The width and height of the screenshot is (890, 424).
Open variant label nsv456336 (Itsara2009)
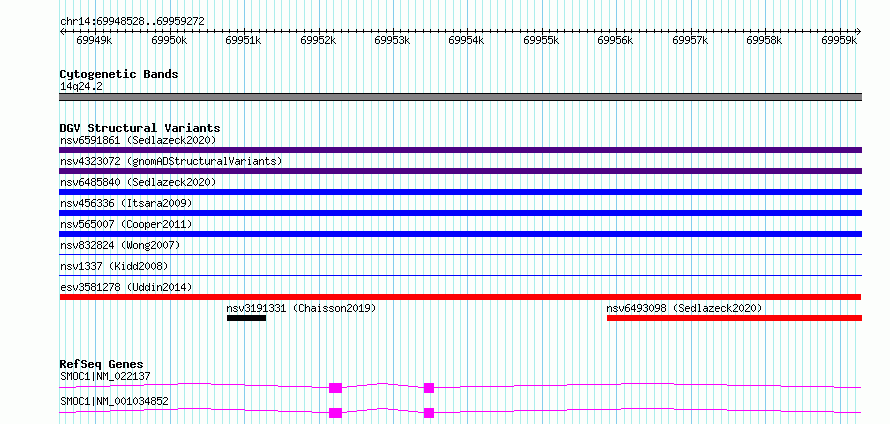click(x=126, y=203)
